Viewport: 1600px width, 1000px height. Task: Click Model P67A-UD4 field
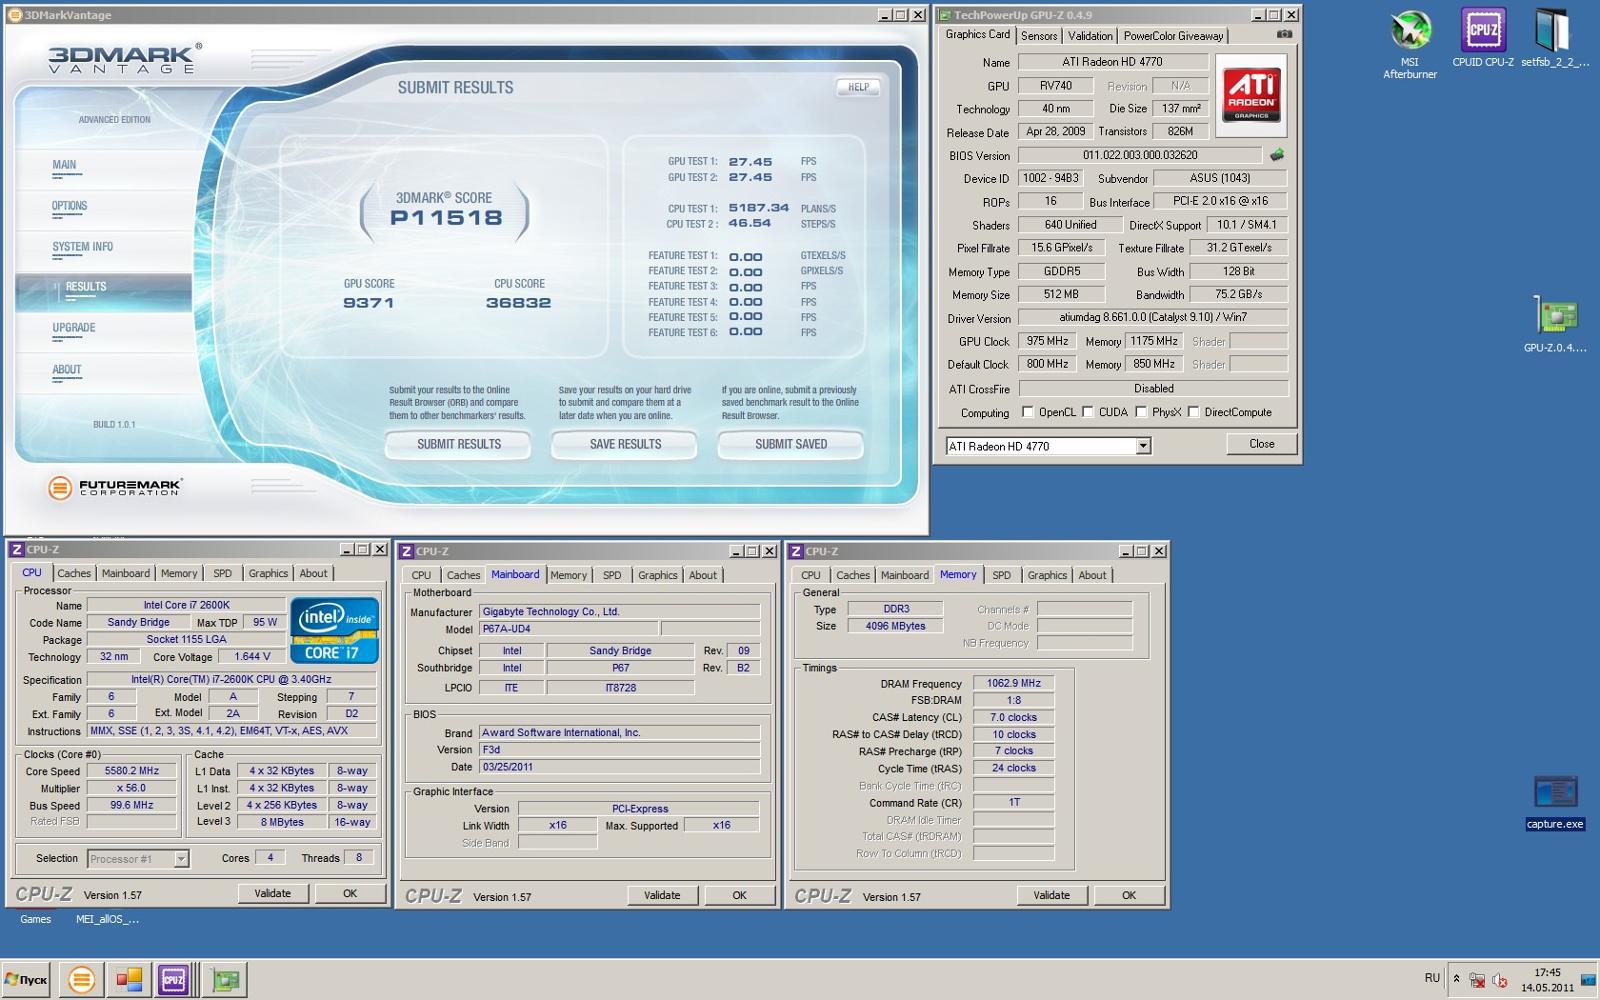pyautogui.click(x=569, y=630)
